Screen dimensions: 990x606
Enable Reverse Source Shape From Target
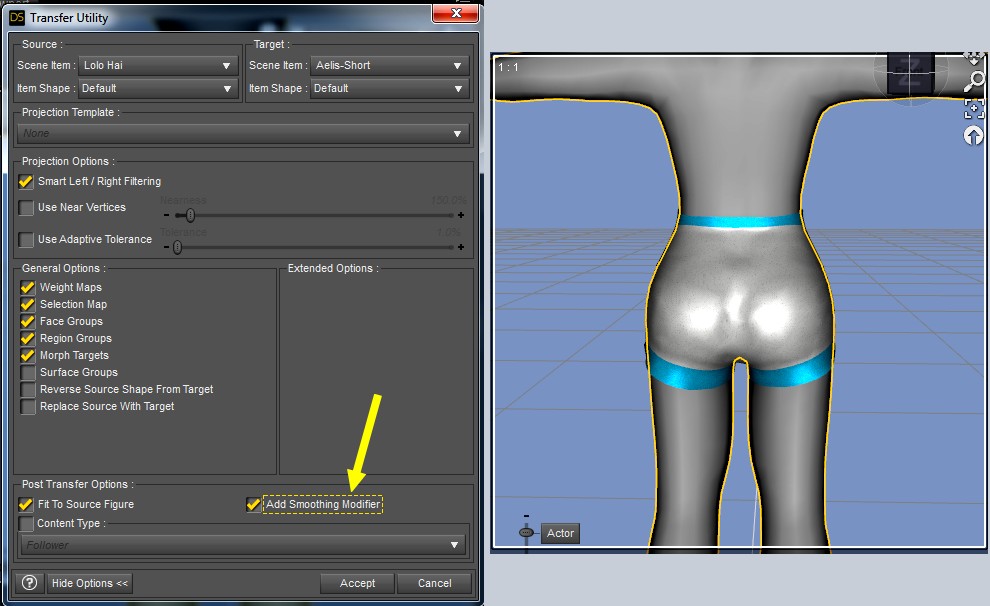[x=28, y=389]
